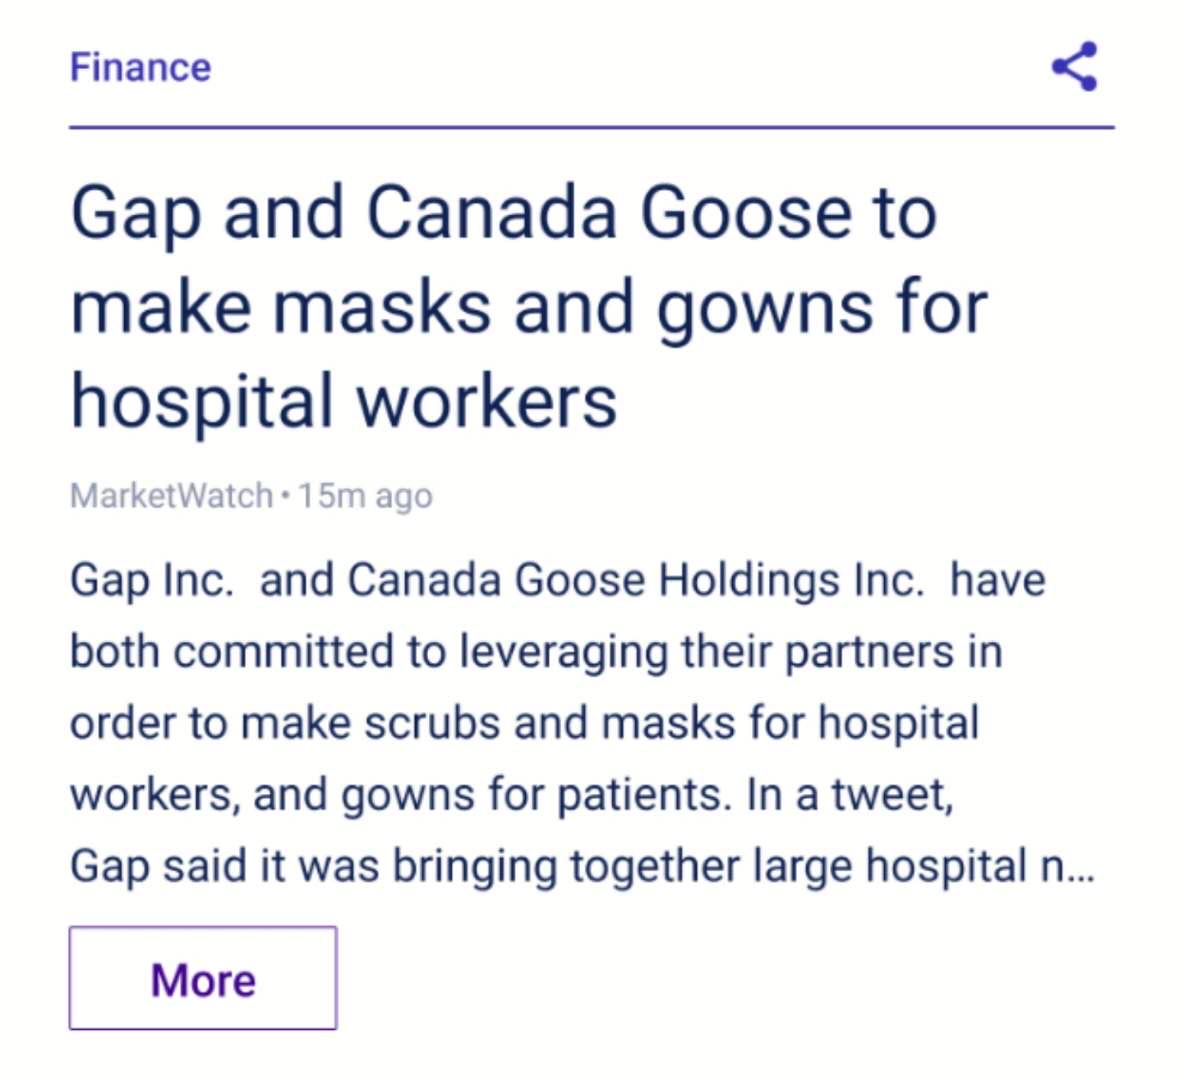Click the summary line starting "order to make scrubs"
1184x1080 pixels.
pyautogui.click(x=525, y=724)
